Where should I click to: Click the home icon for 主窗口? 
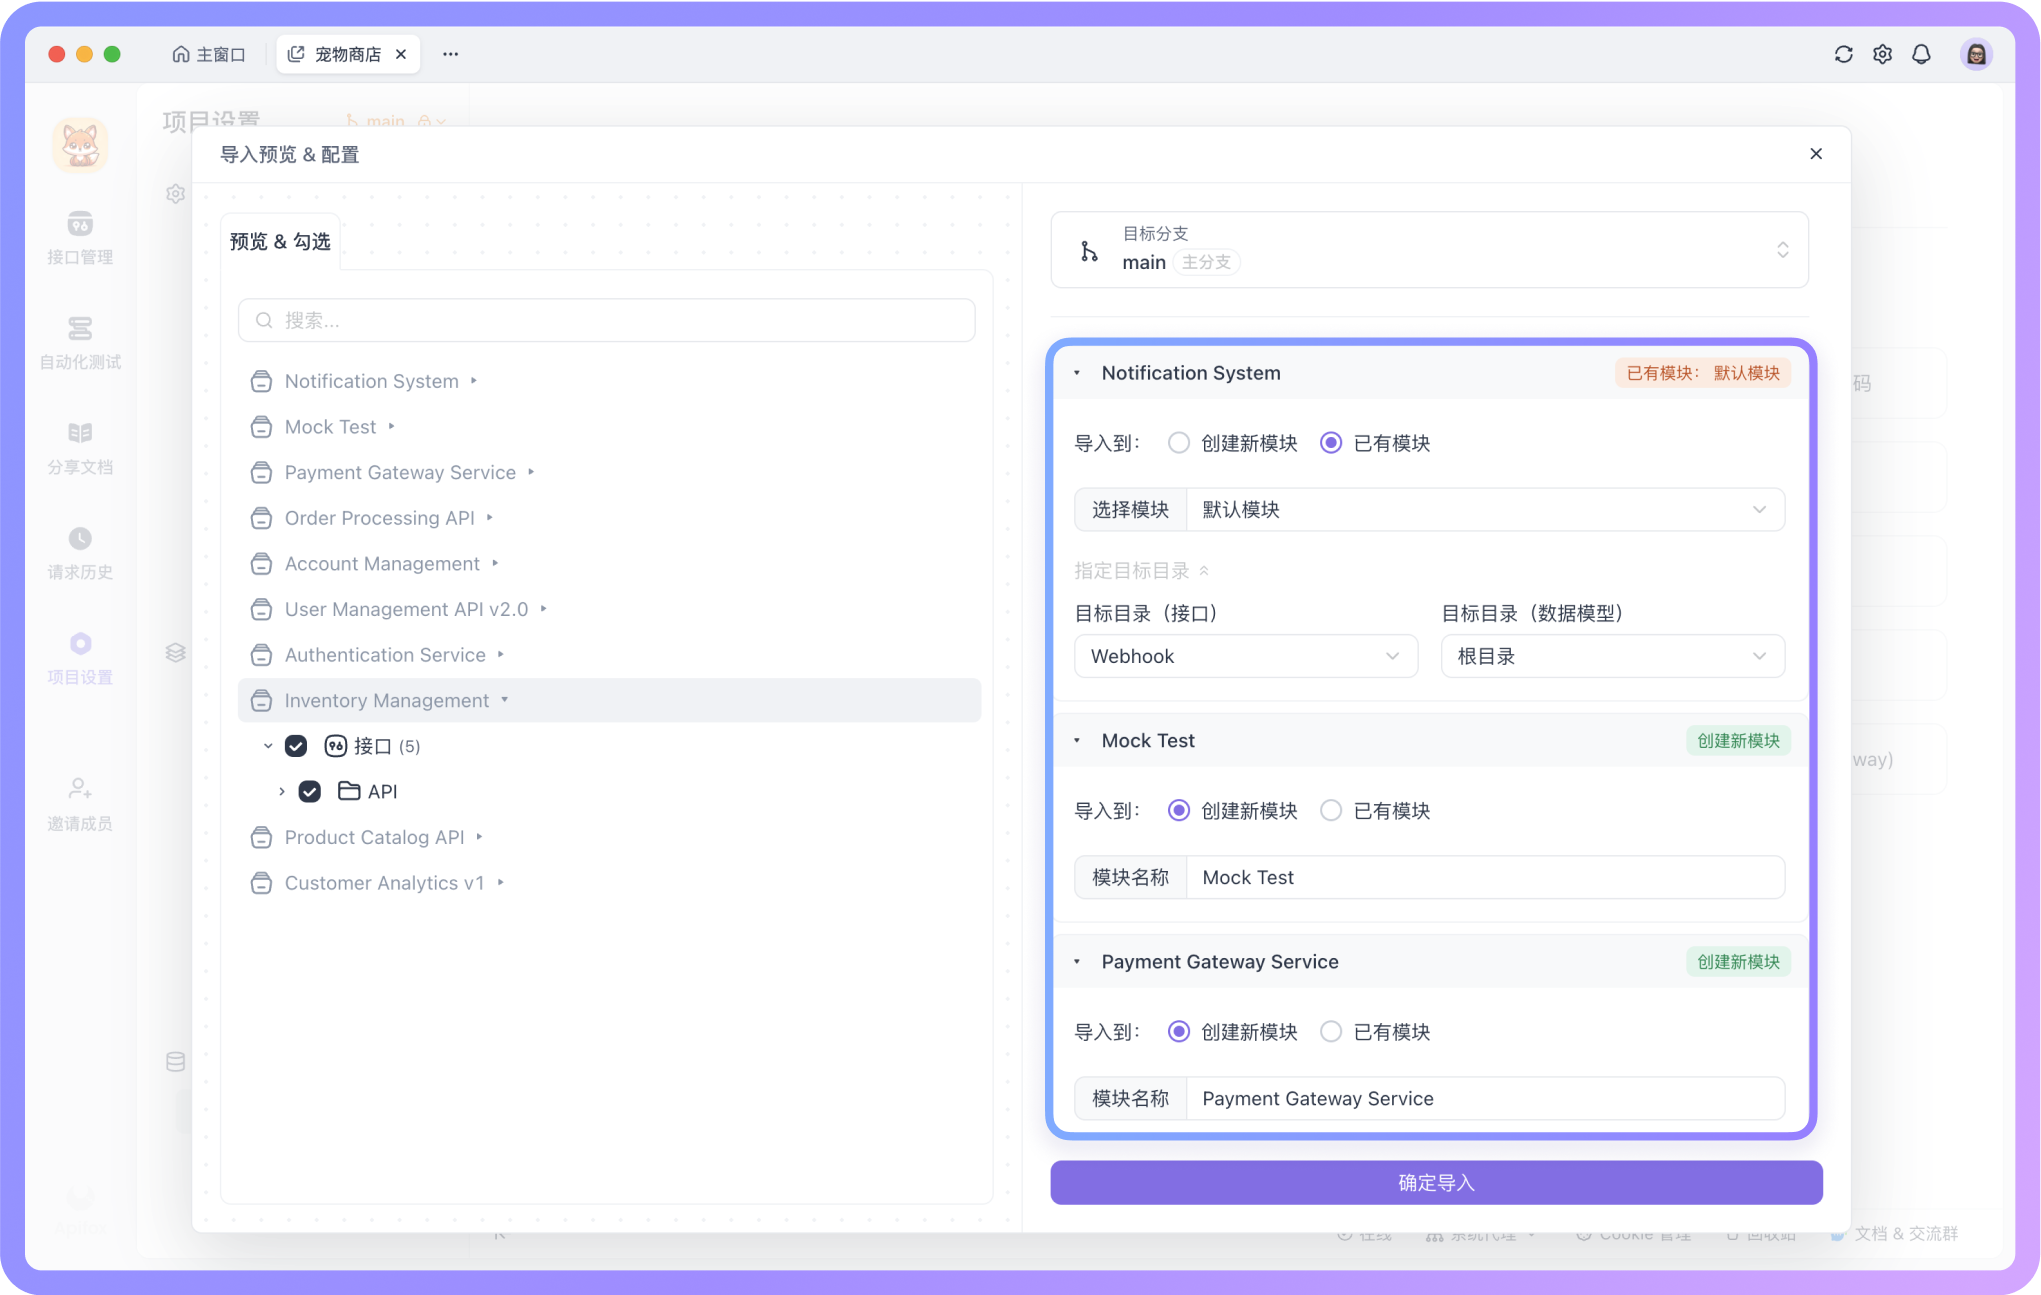[x=181, y=54]
